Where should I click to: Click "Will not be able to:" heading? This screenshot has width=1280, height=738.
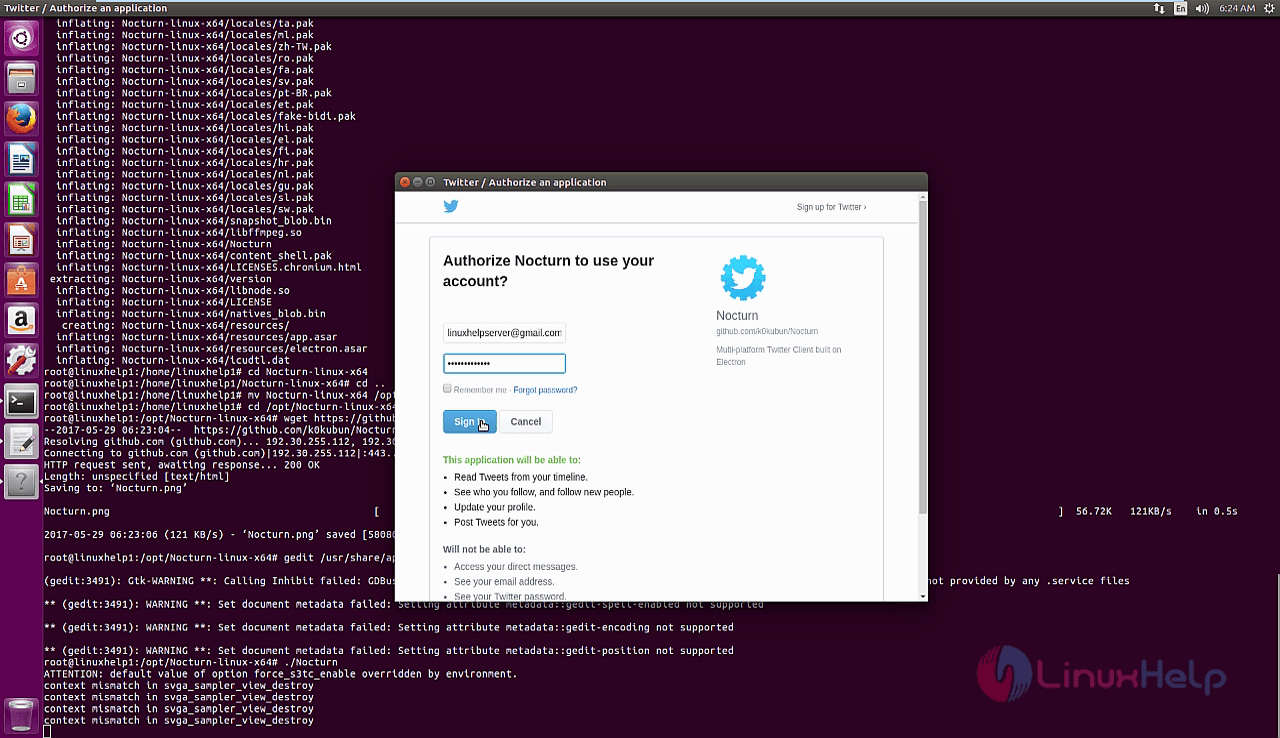tap(484, 549)
